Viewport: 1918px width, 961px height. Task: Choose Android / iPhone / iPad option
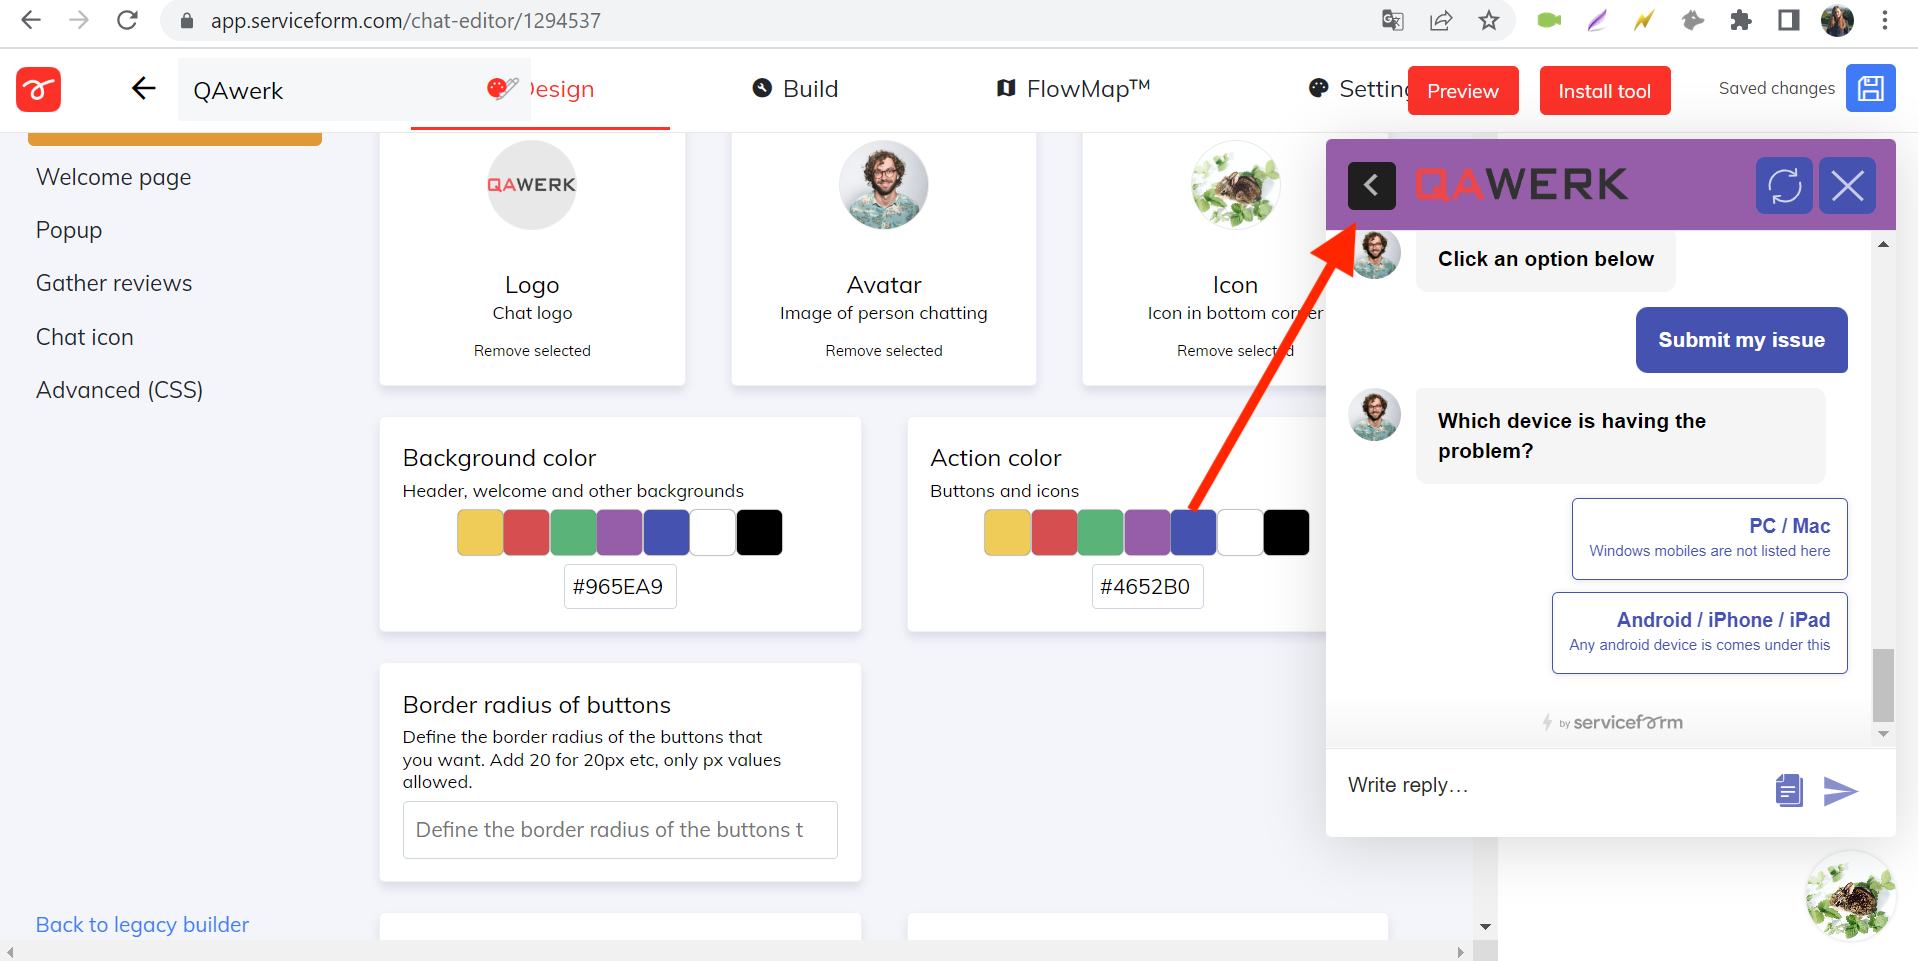(x=1699, y=632)
